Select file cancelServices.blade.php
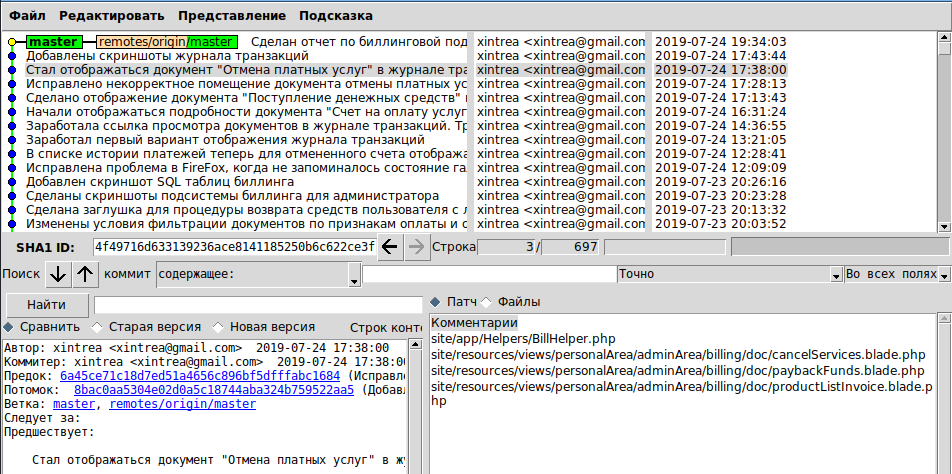The height and width of the screenshot is (474, 952). [x=678, y=354]
